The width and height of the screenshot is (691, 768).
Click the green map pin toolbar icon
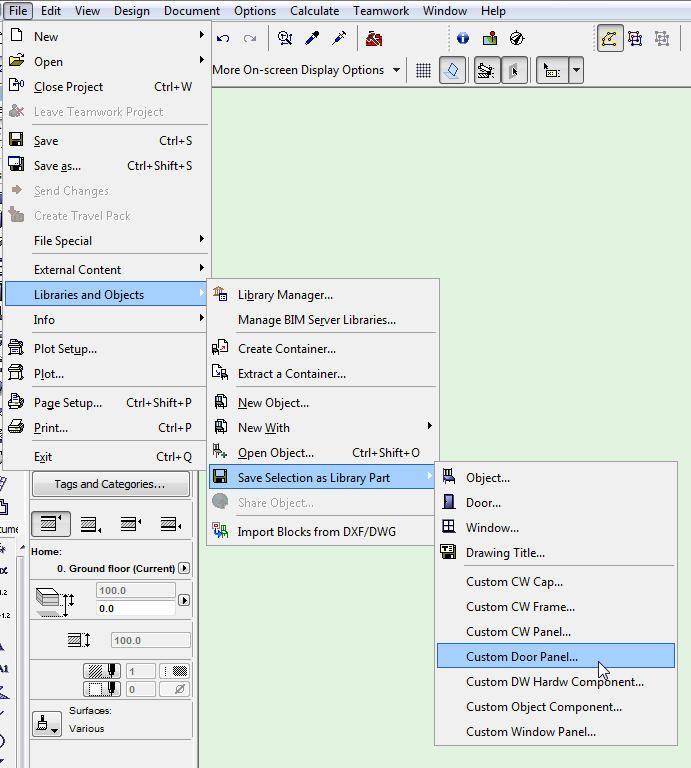click(x=490, y=38)
